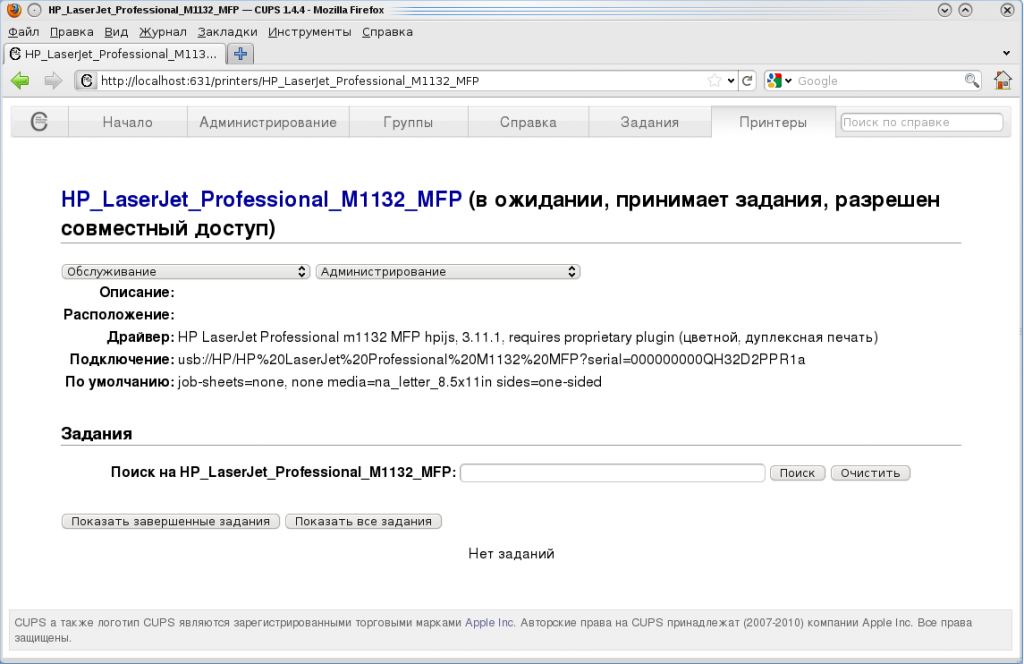
Task: Switch to the Группы tab
Action: click(408, 122)
